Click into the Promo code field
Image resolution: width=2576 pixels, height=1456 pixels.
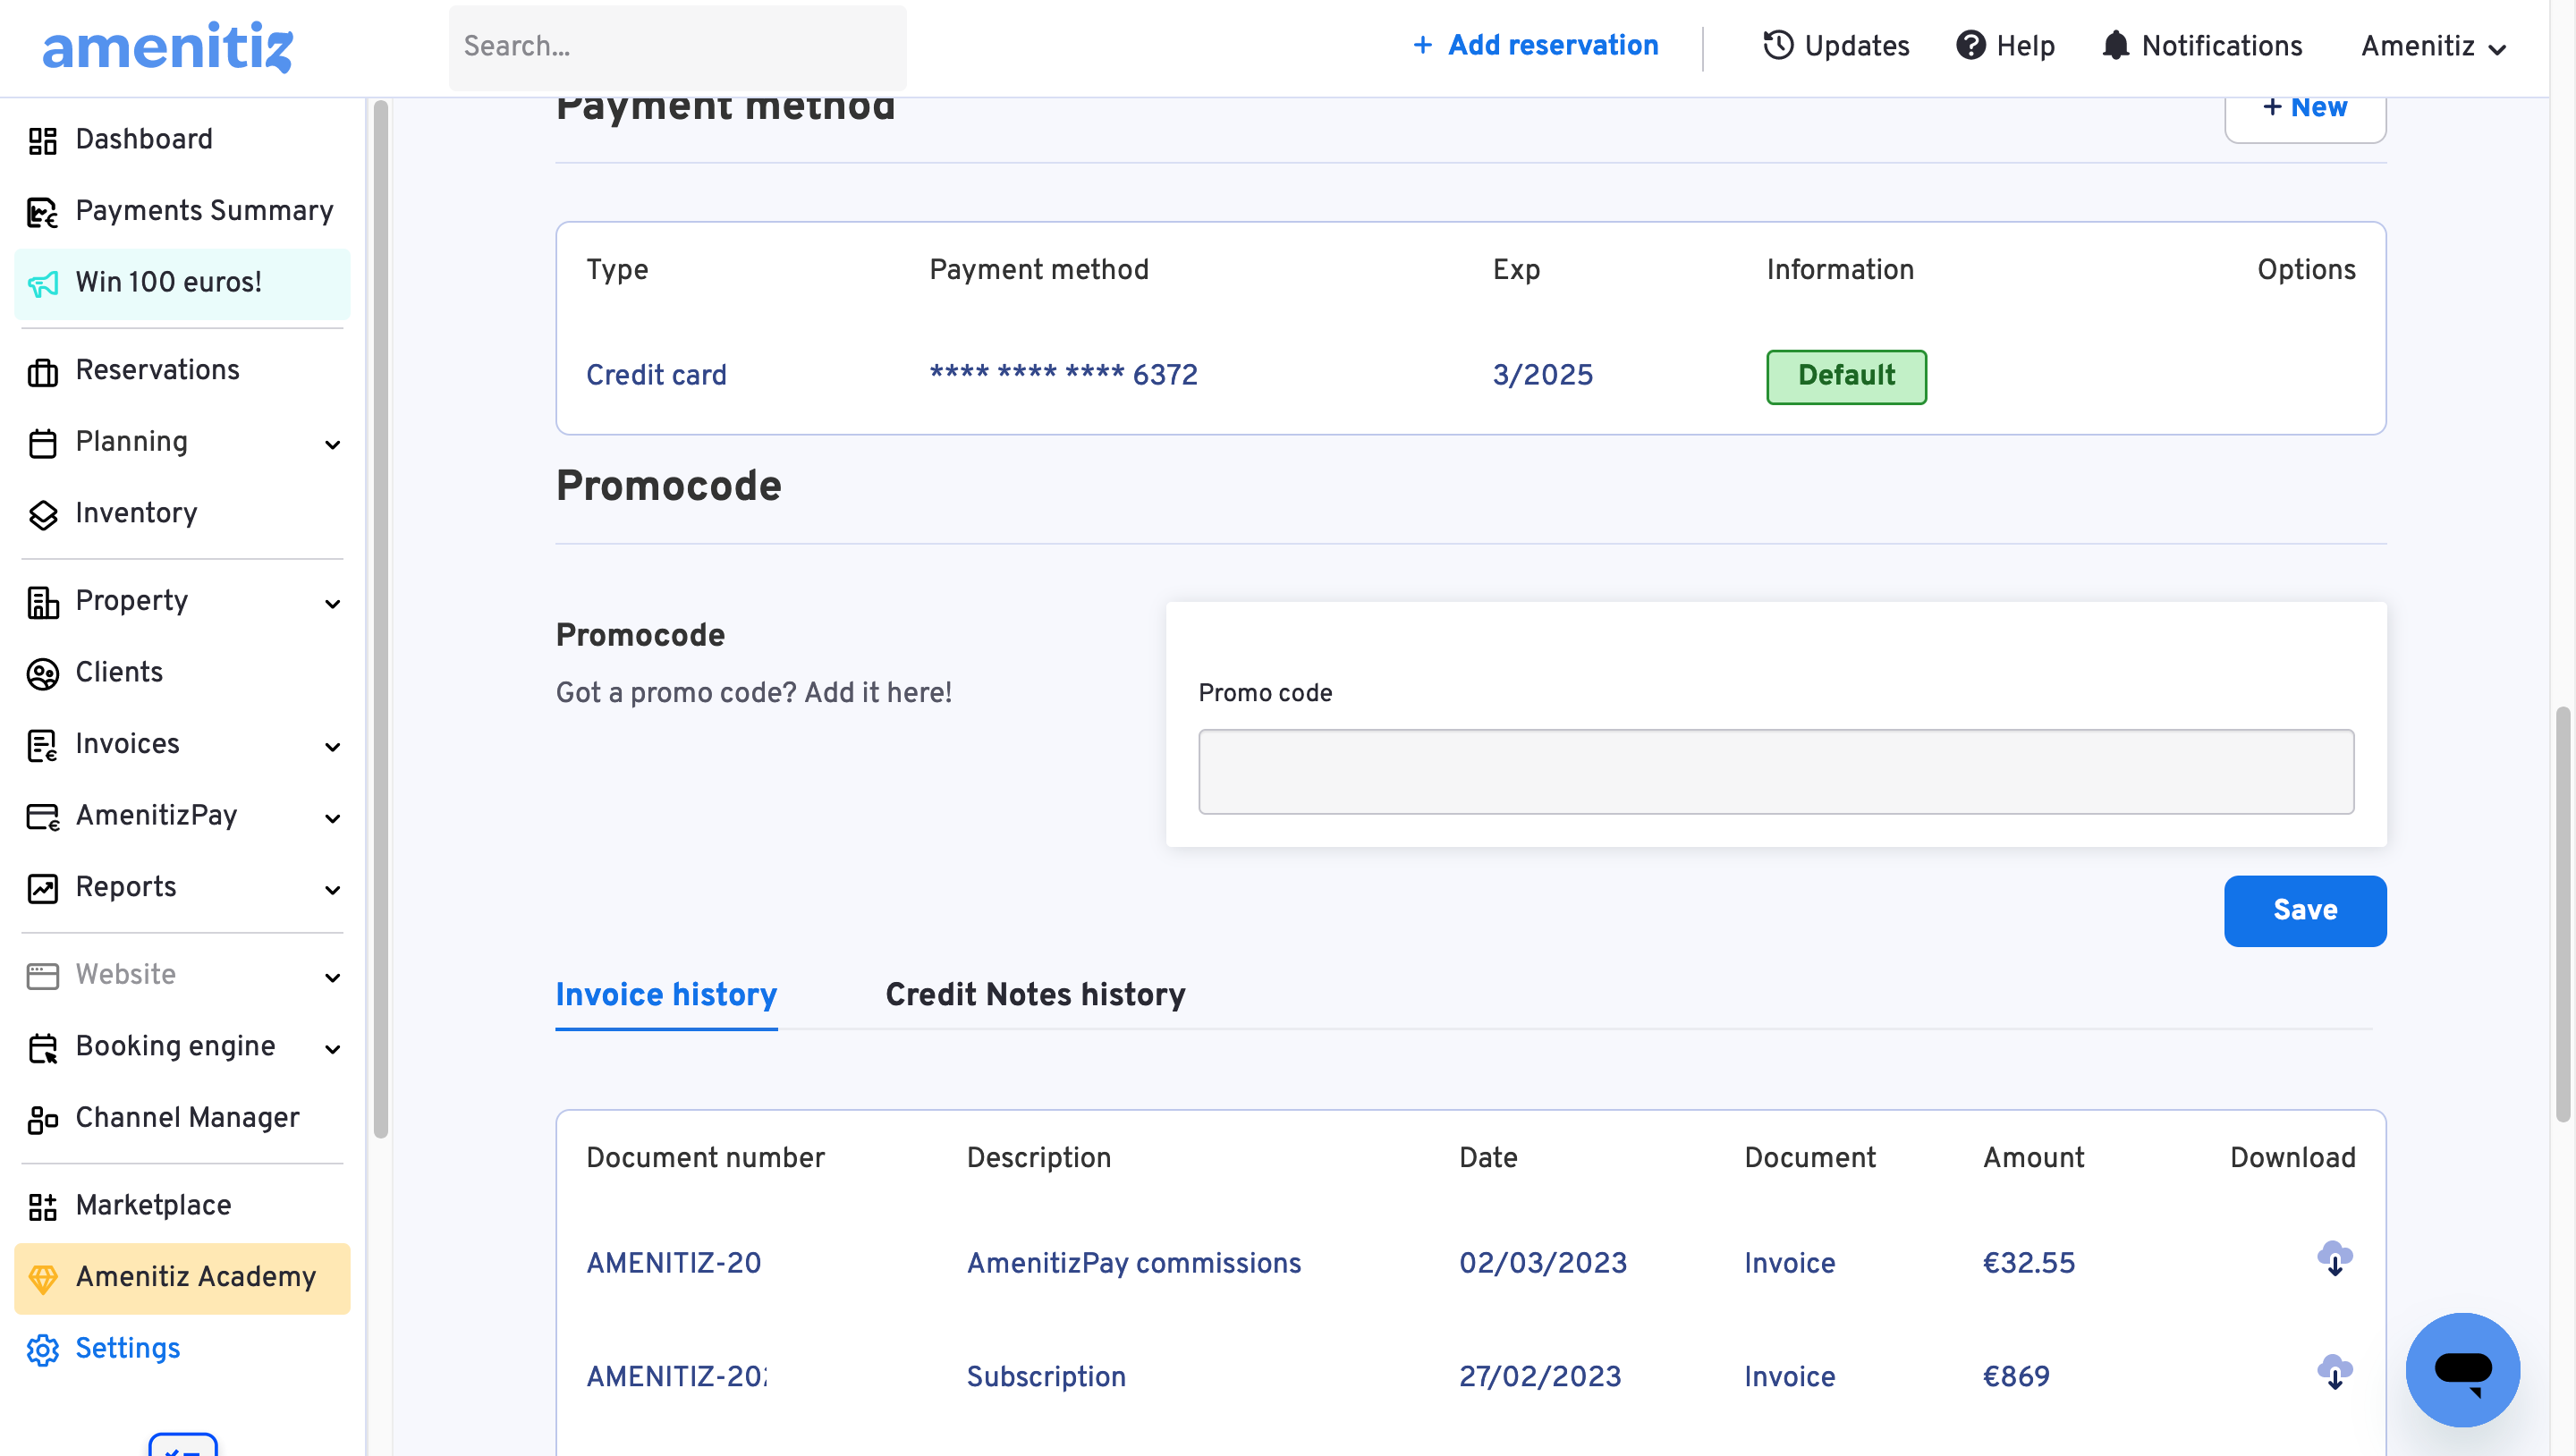[x=1776, y=772]
